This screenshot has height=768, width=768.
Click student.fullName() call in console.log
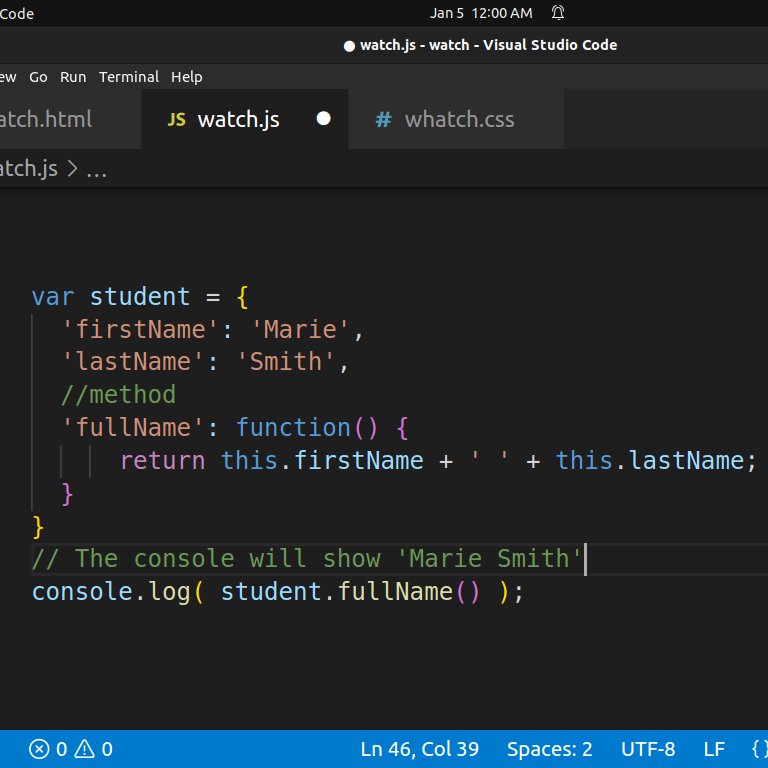(x=350, y=592)
